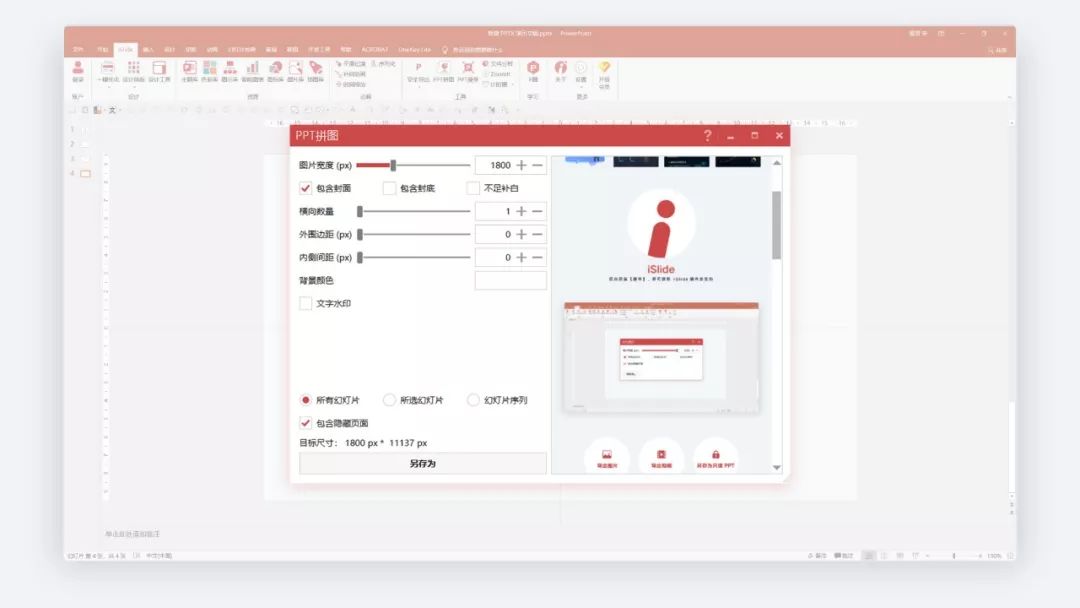Open the iSlide 设置 settings icon

click(581, 71)
